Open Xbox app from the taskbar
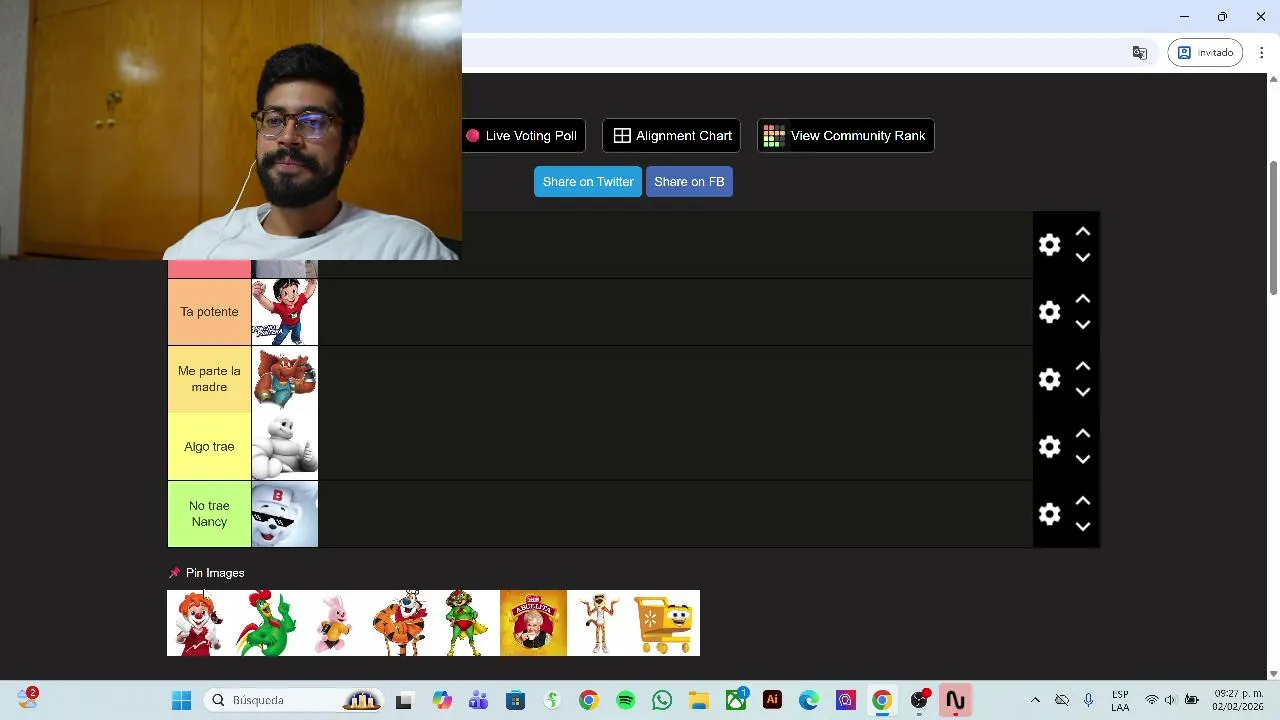The height and width of the screenshot is (720, 1280). 736,700
